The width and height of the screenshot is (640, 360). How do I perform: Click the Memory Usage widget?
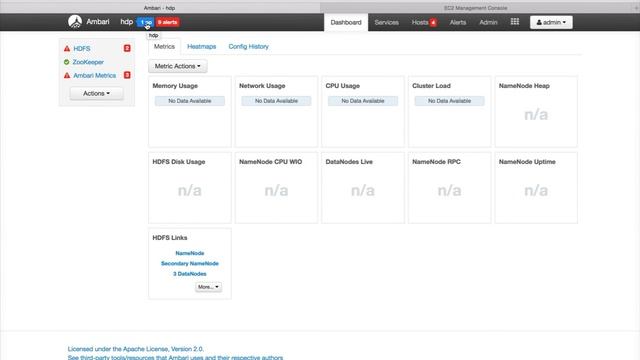tap(190, 112)
